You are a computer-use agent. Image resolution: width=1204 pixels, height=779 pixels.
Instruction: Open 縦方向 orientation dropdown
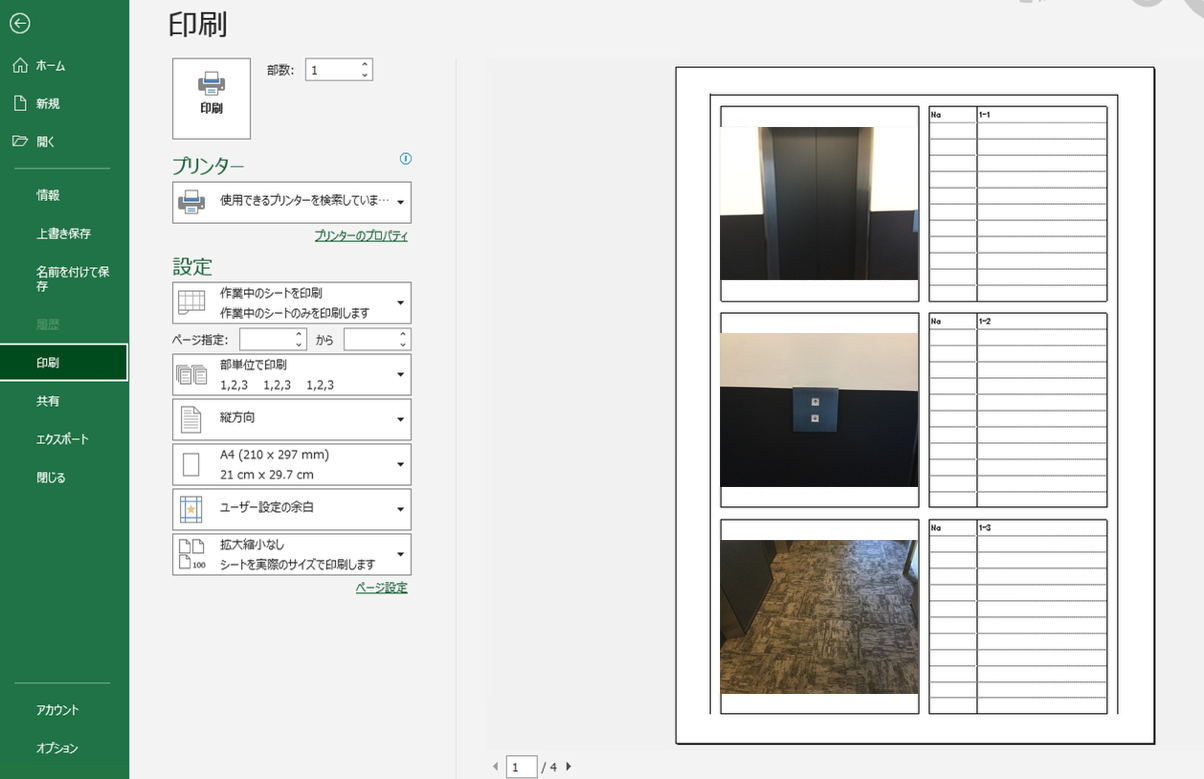[x=292, y=419]
